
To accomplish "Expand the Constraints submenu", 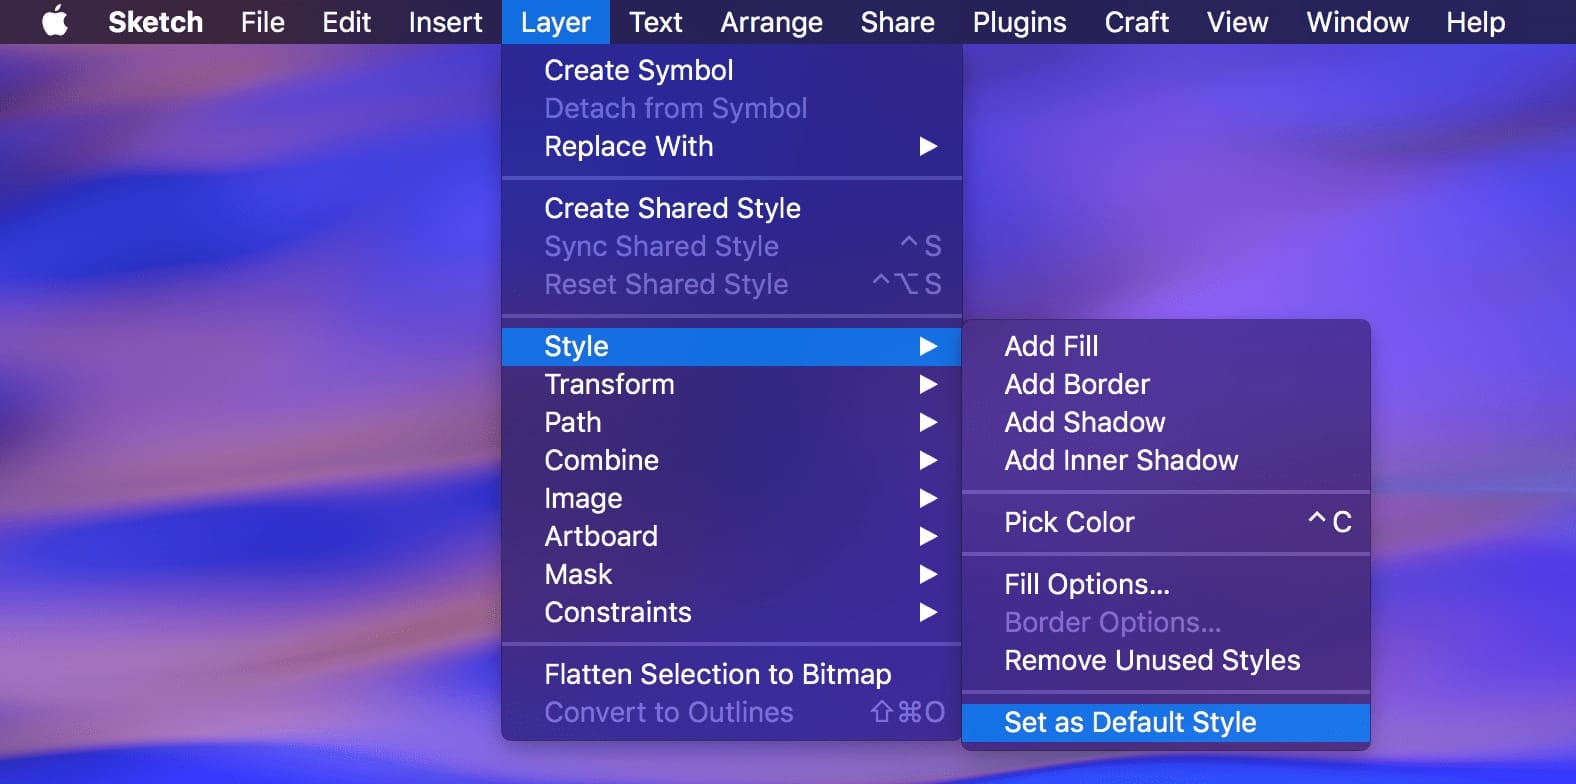I will pyautogui.click(x=732, y=612).
